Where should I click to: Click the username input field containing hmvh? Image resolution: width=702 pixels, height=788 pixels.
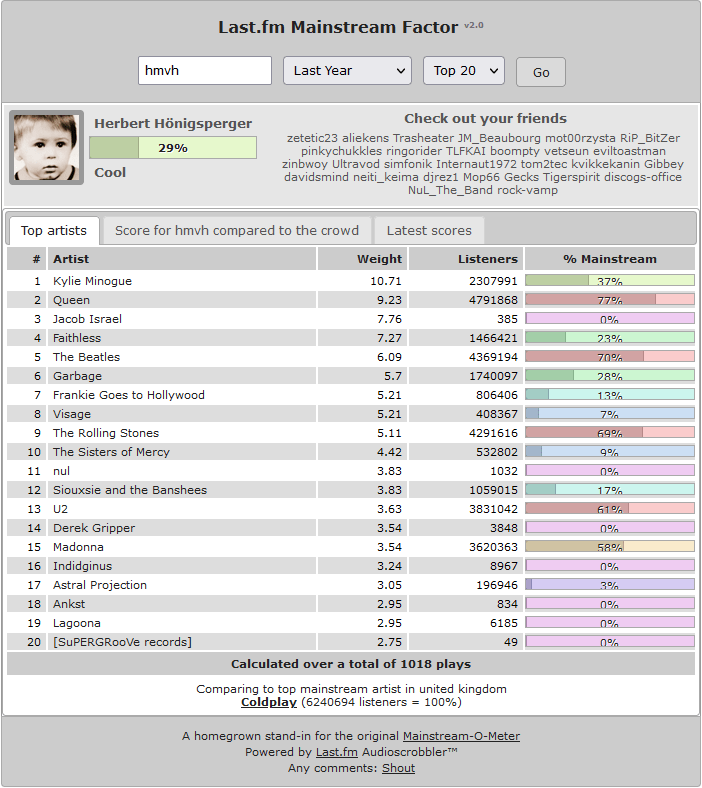click(x=205, y=70)
